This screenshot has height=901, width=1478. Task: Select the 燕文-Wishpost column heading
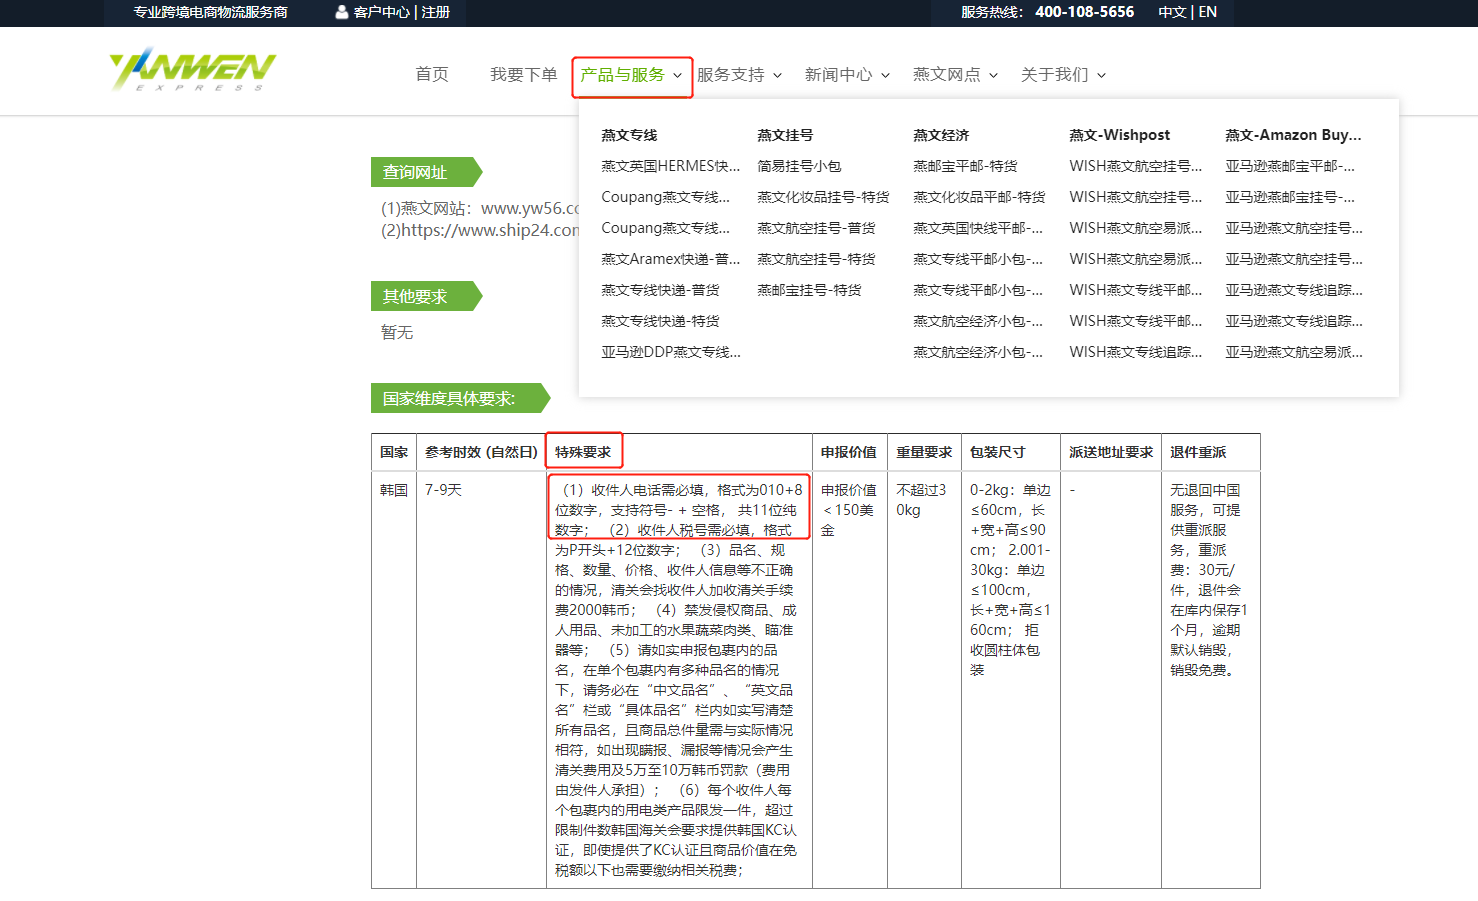click(1119, 135)
